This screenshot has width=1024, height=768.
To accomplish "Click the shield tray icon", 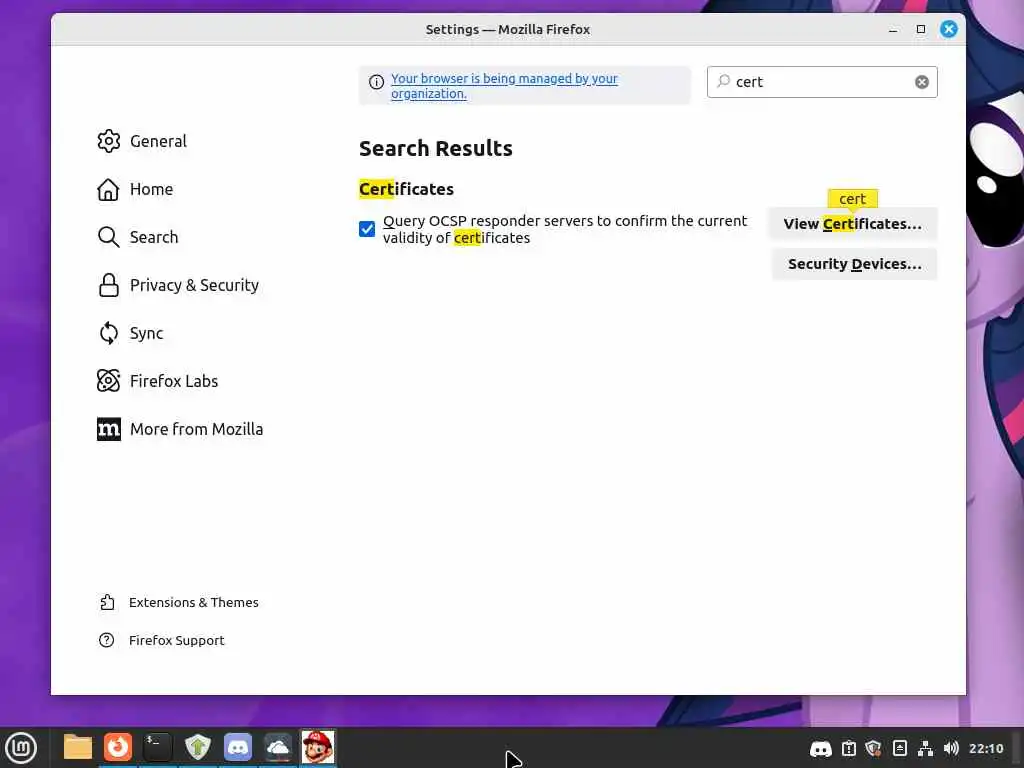I will click(x=873, y=748).
